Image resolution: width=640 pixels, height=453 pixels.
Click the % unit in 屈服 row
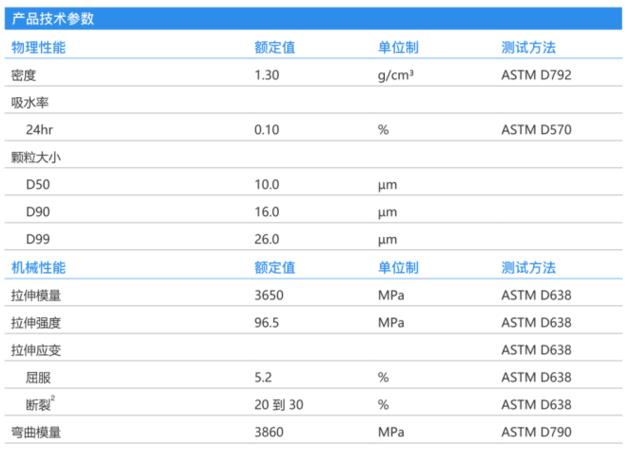(x=383, y=377)
